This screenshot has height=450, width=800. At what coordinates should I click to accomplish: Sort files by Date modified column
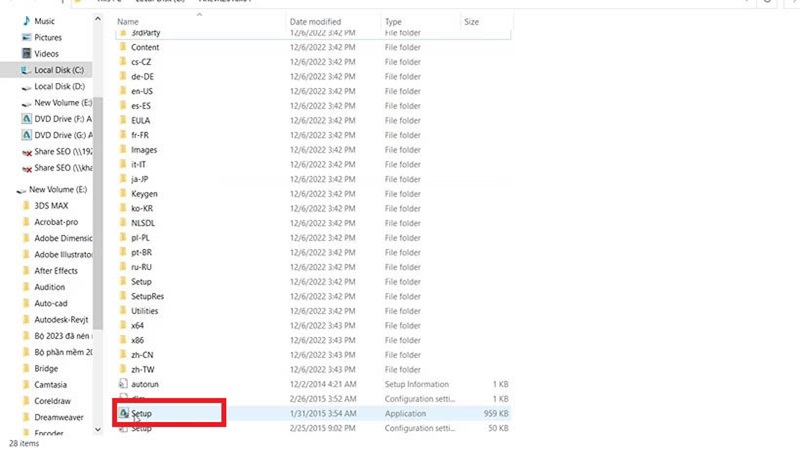316,21
